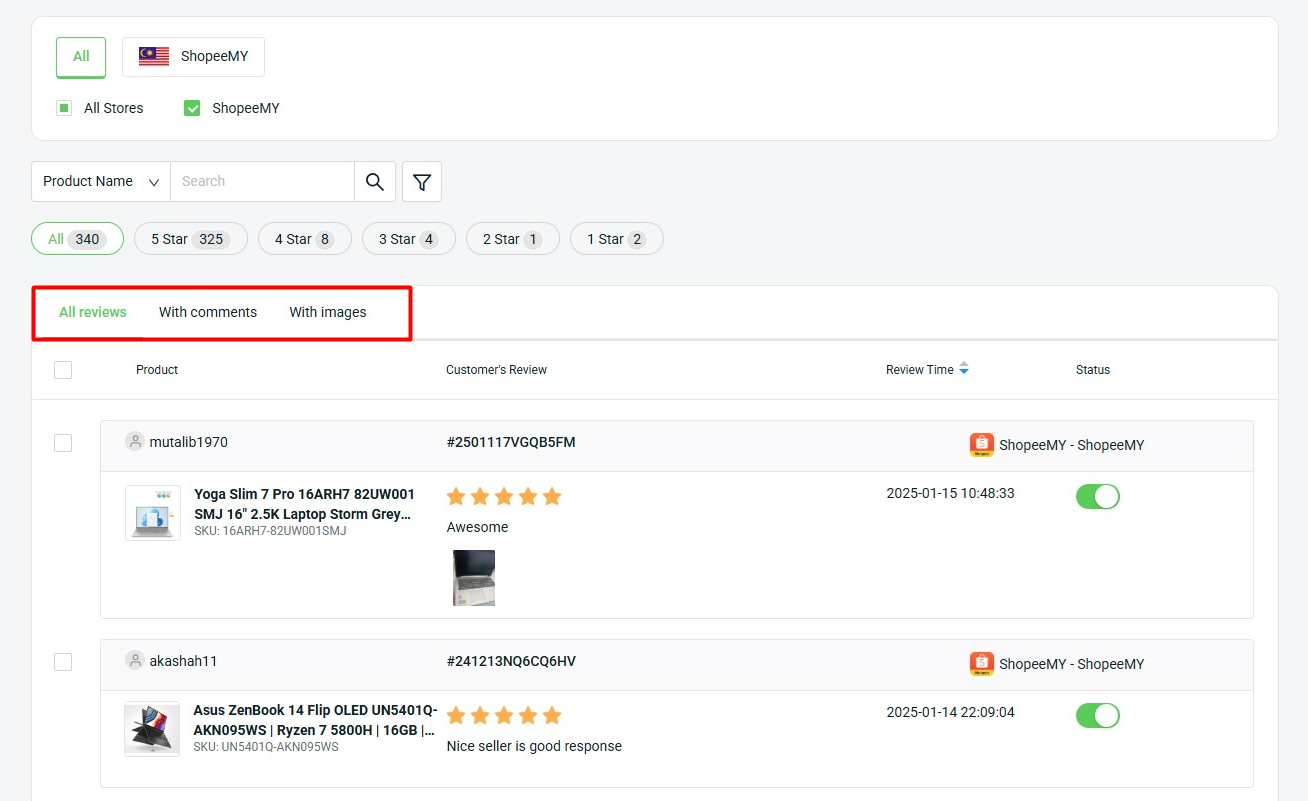Disable status toggle for the Yoga Slim review
Image resolution: width=1308 pixels, height=801 pixels.
point(1097,496)
